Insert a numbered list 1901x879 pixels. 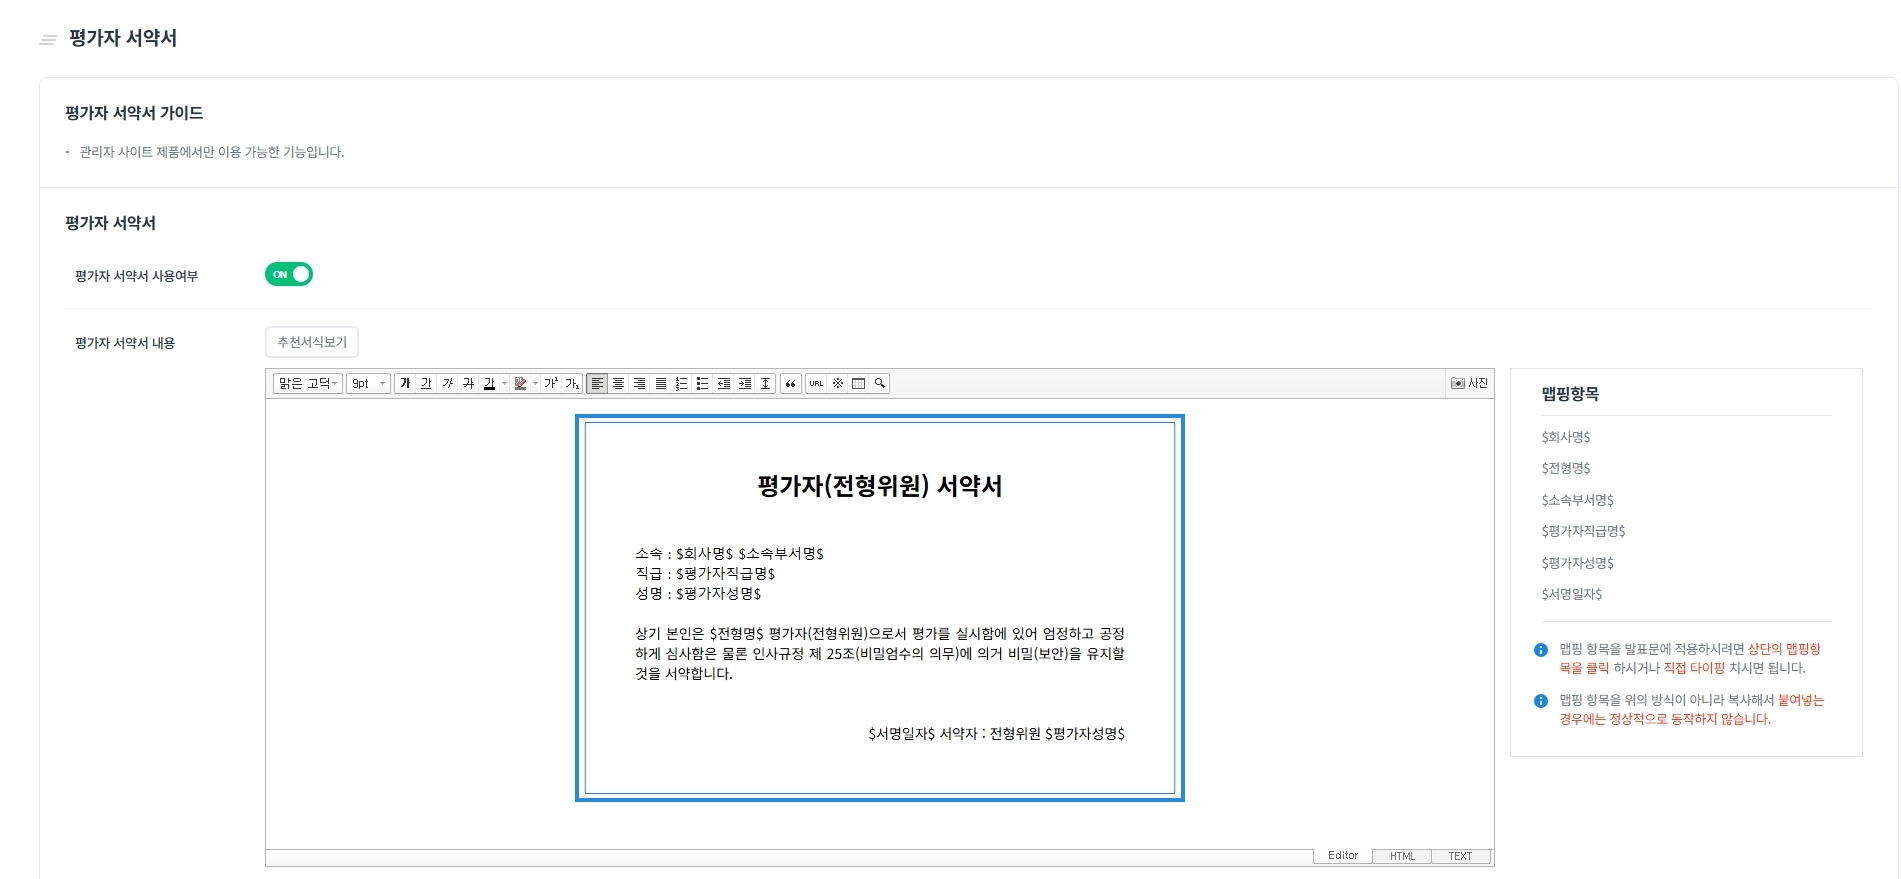click(x=681, y=383)
